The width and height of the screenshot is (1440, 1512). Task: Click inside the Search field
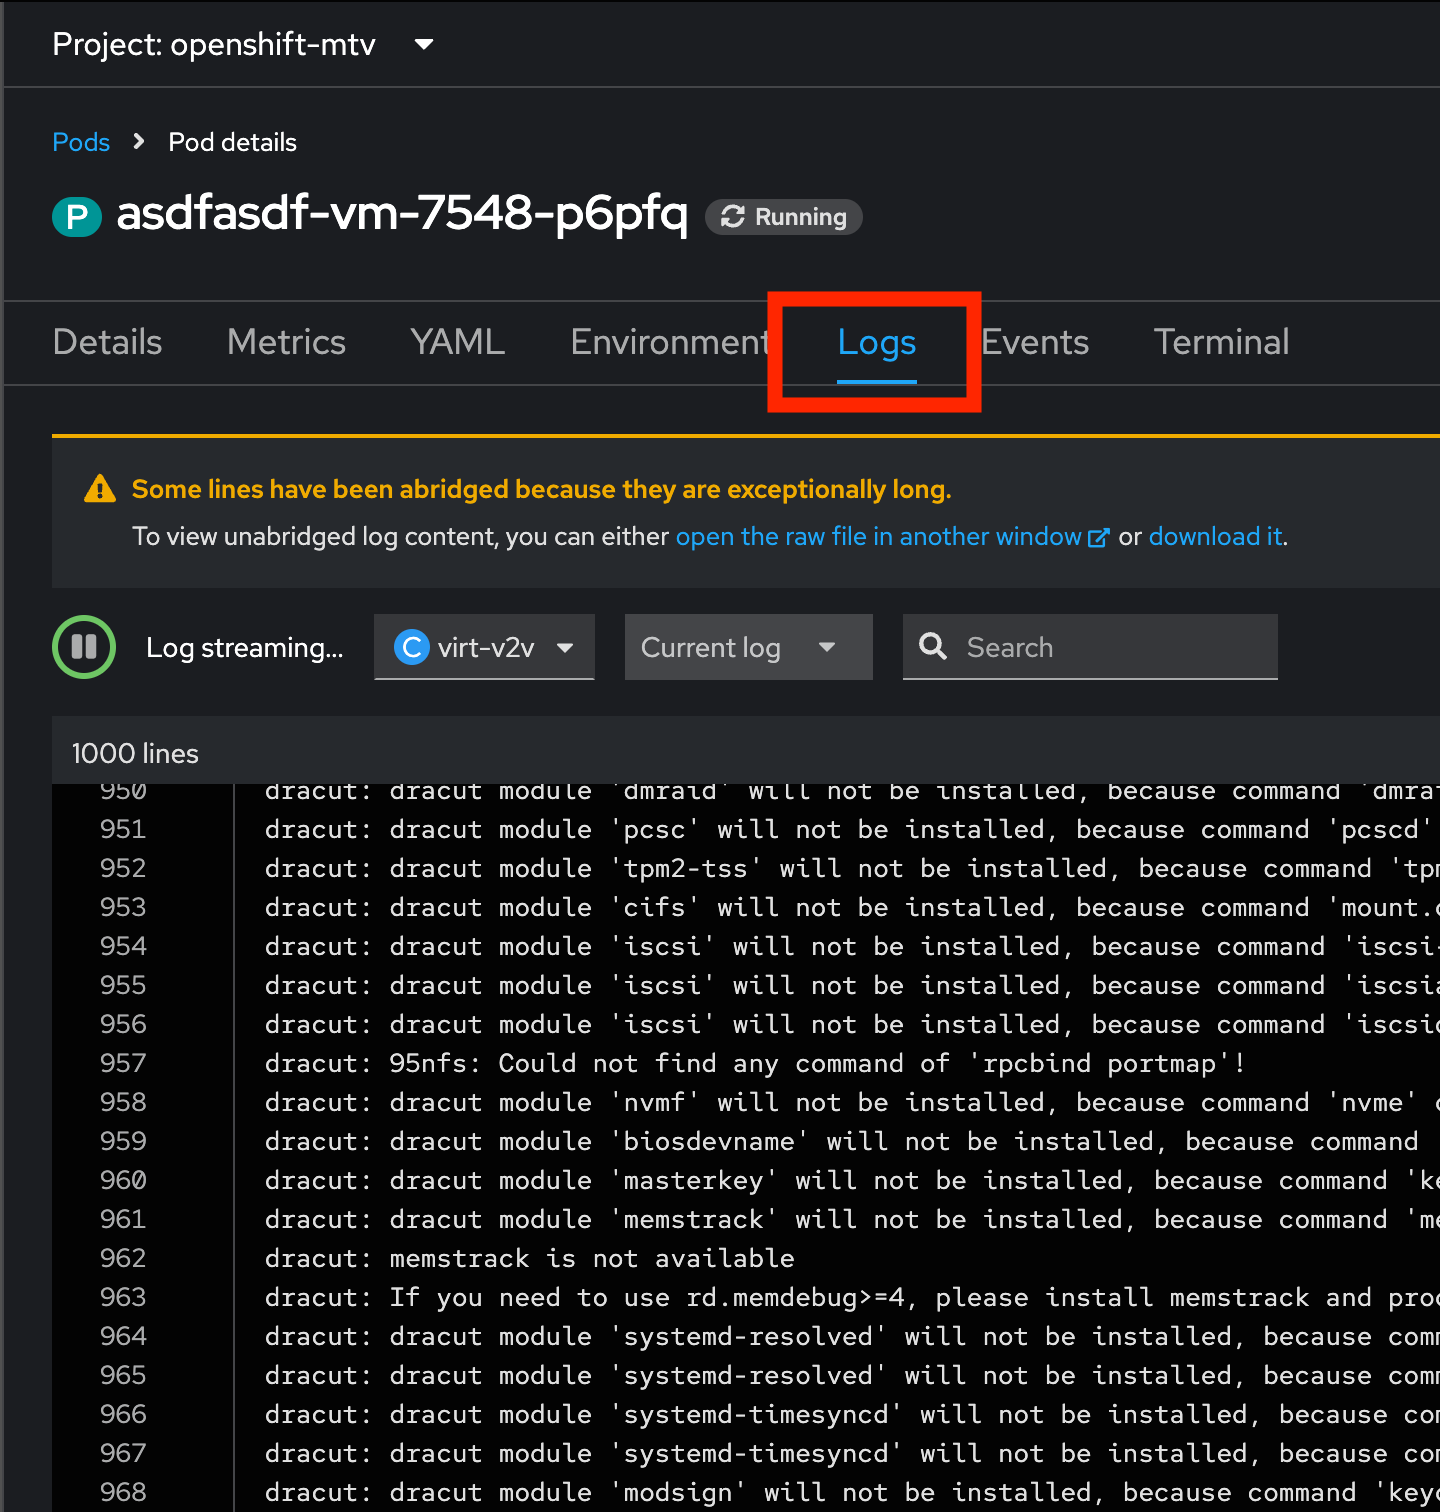click(x=1090, y=647)
